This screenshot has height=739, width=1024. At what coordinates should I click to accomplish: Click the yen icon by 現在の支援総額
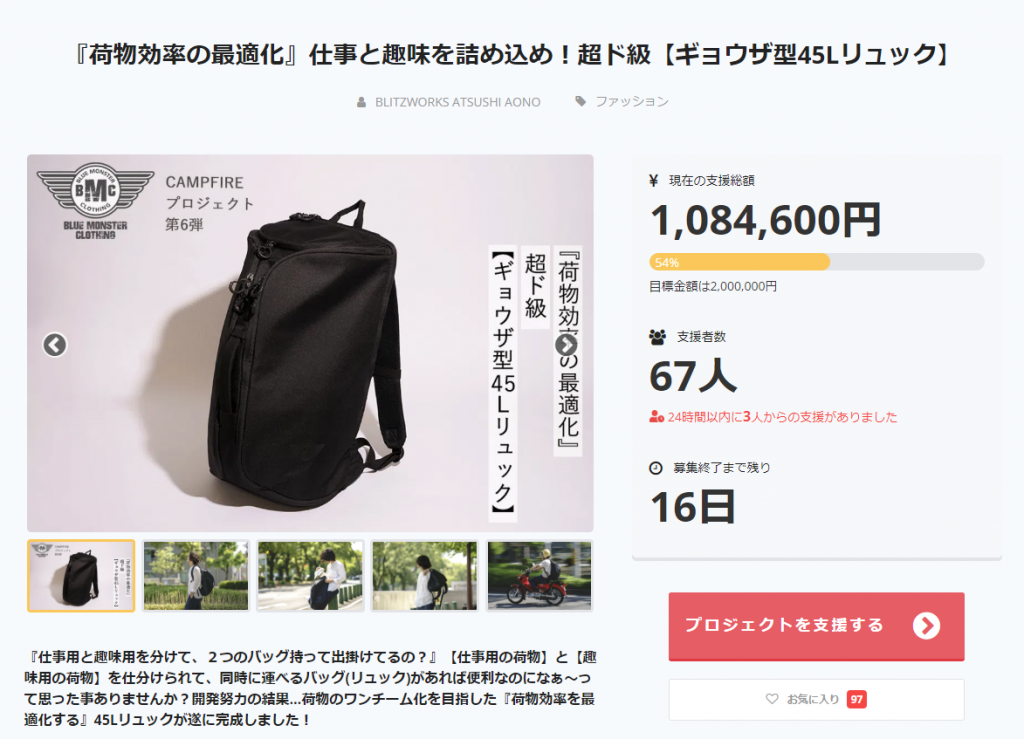coord(654,181)
